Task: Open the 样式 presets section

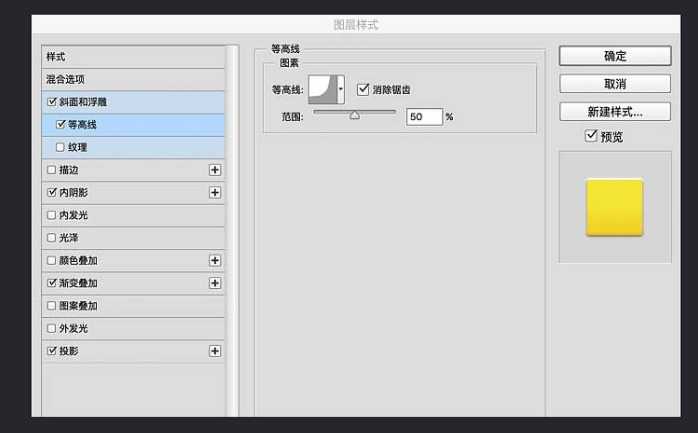Action: tap(56, 57)
